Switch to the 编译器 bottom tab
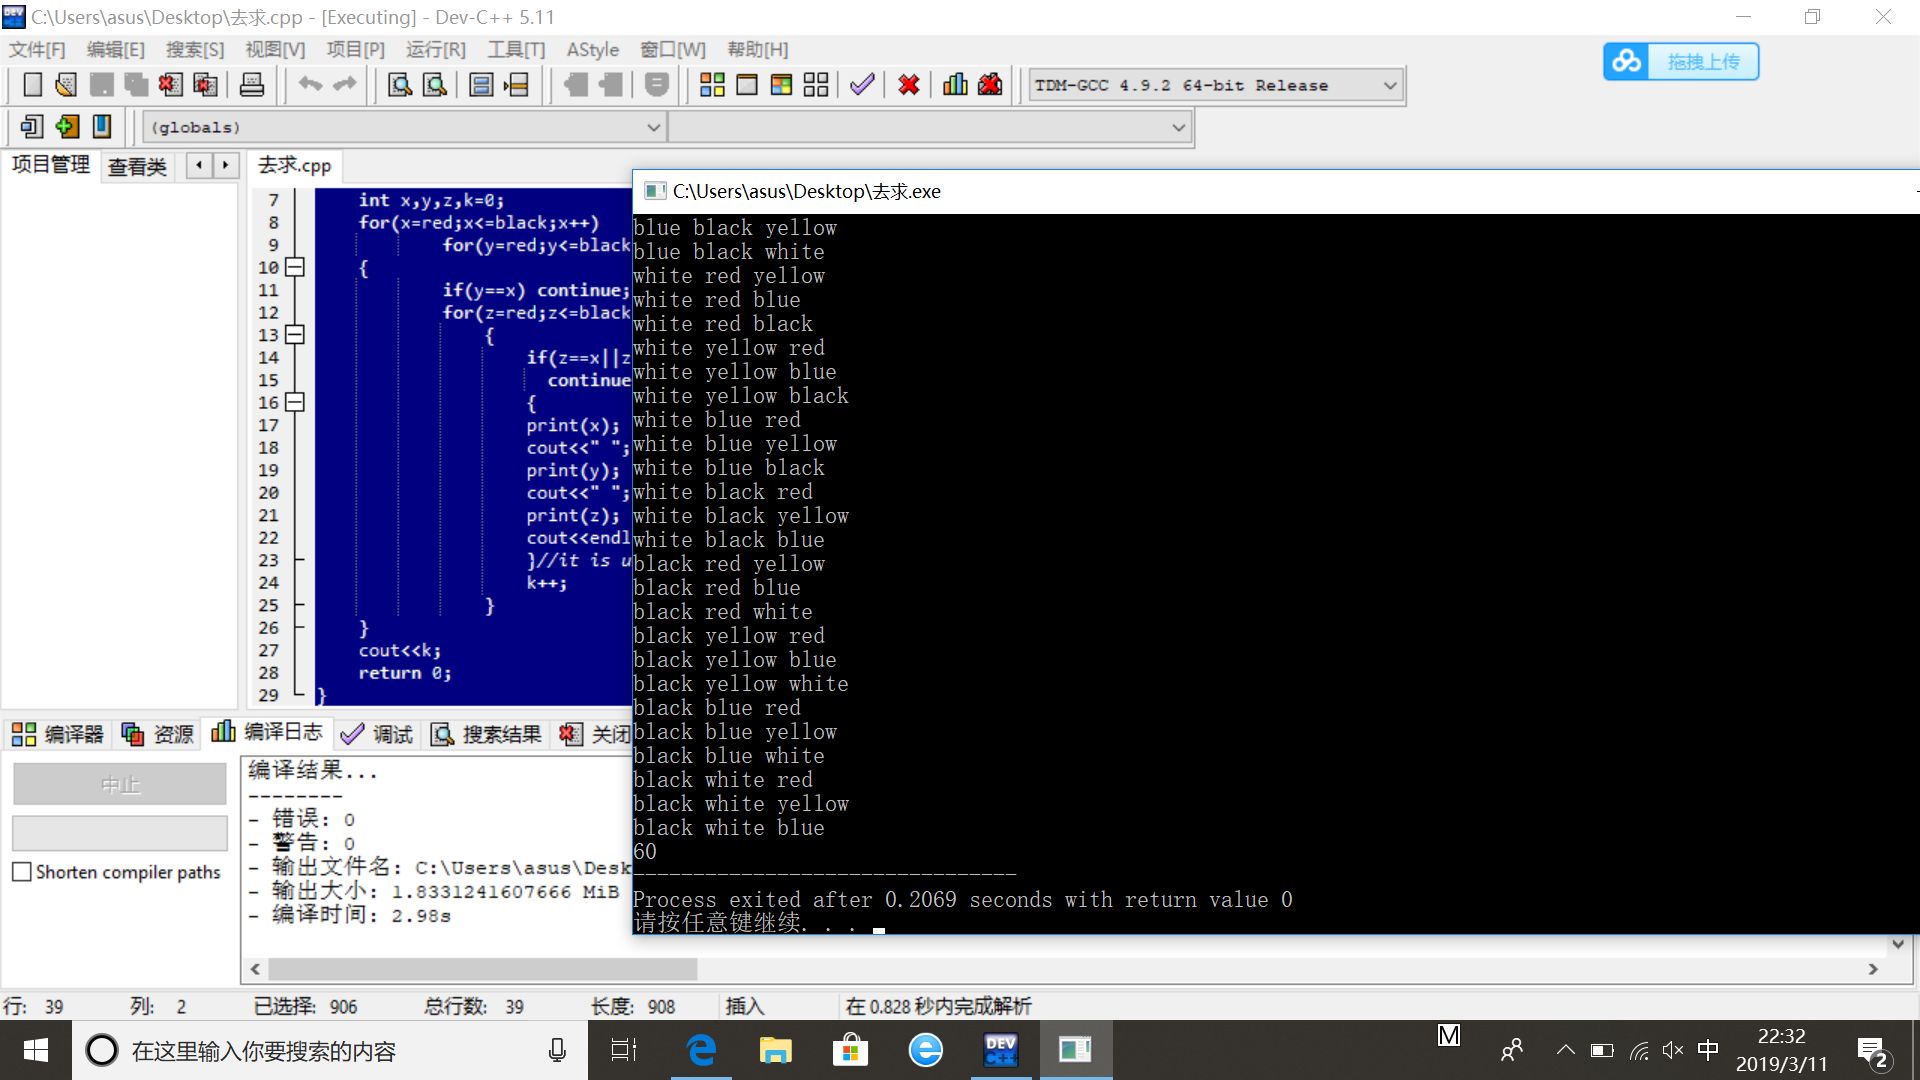This screenshot has height=1080, width=1920. [x=58, y=734]
